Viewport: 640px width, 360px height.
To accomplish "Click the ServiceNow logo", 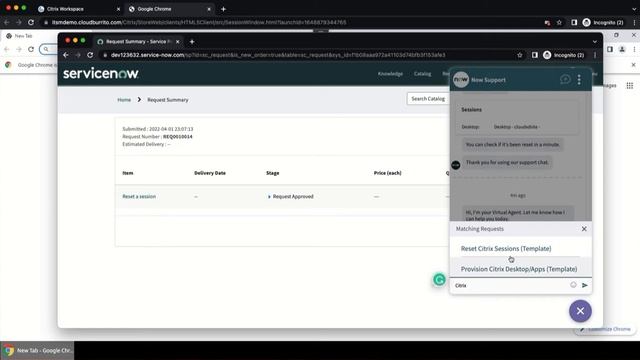I will (101, 73).
